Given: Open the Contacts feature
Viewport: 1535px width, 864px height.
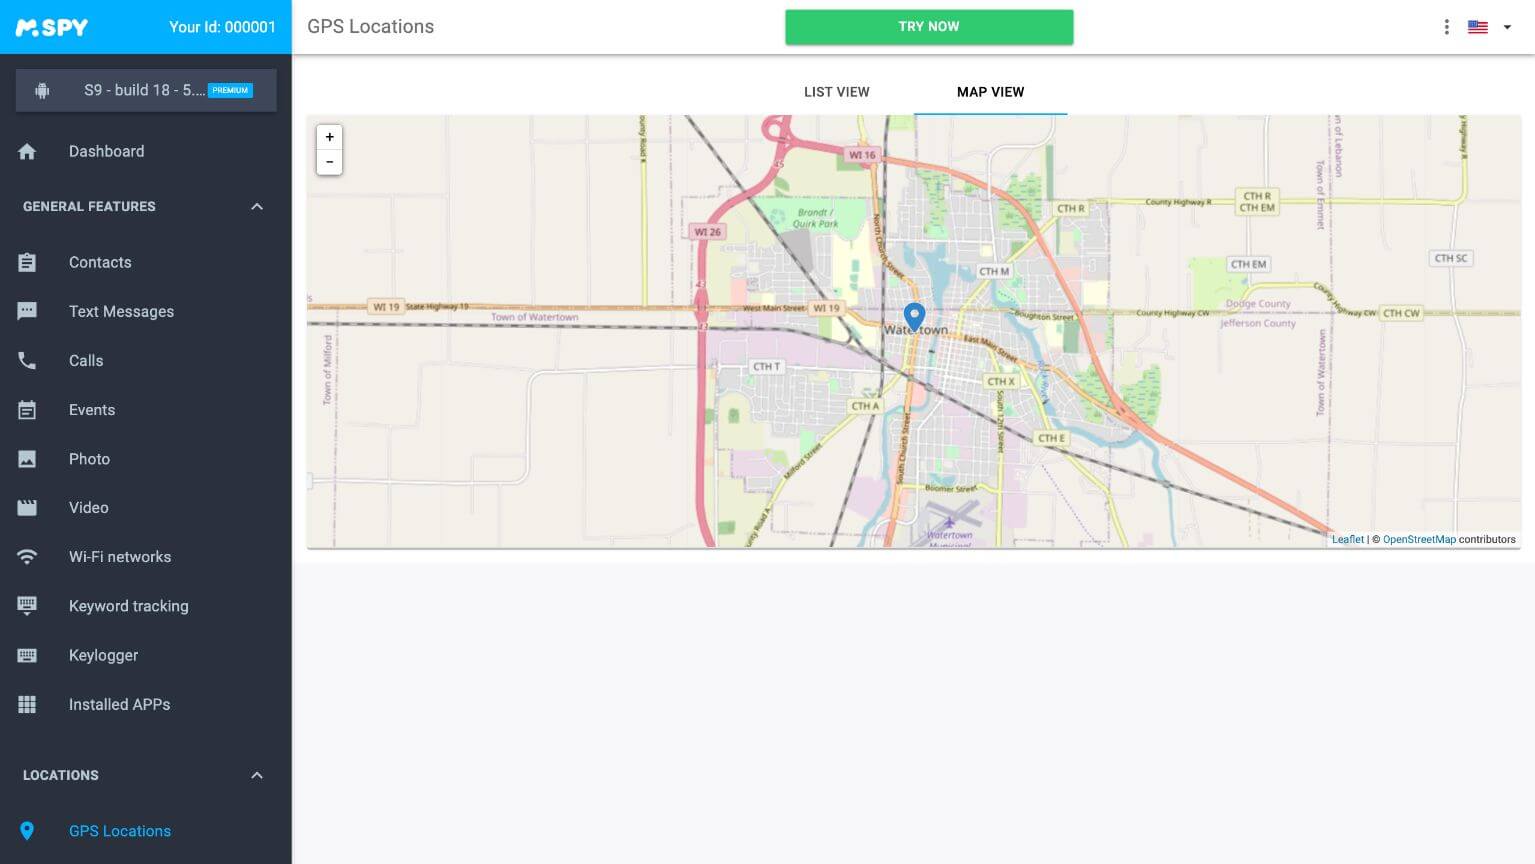Looking at the screenshot, I should tap(100, 262).
